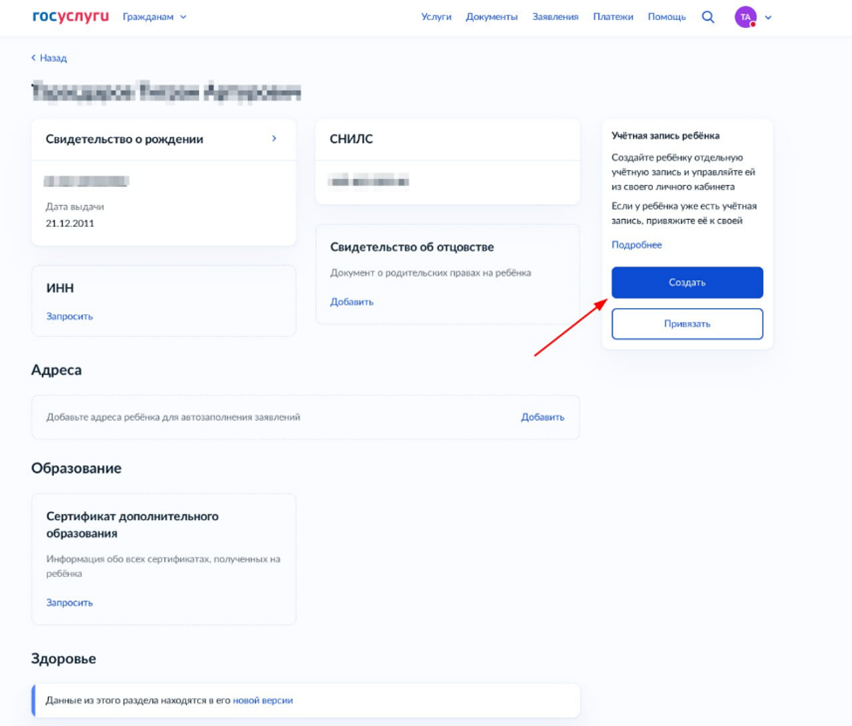
Task: Open the Документы menu item
Action: coord(492,17)
